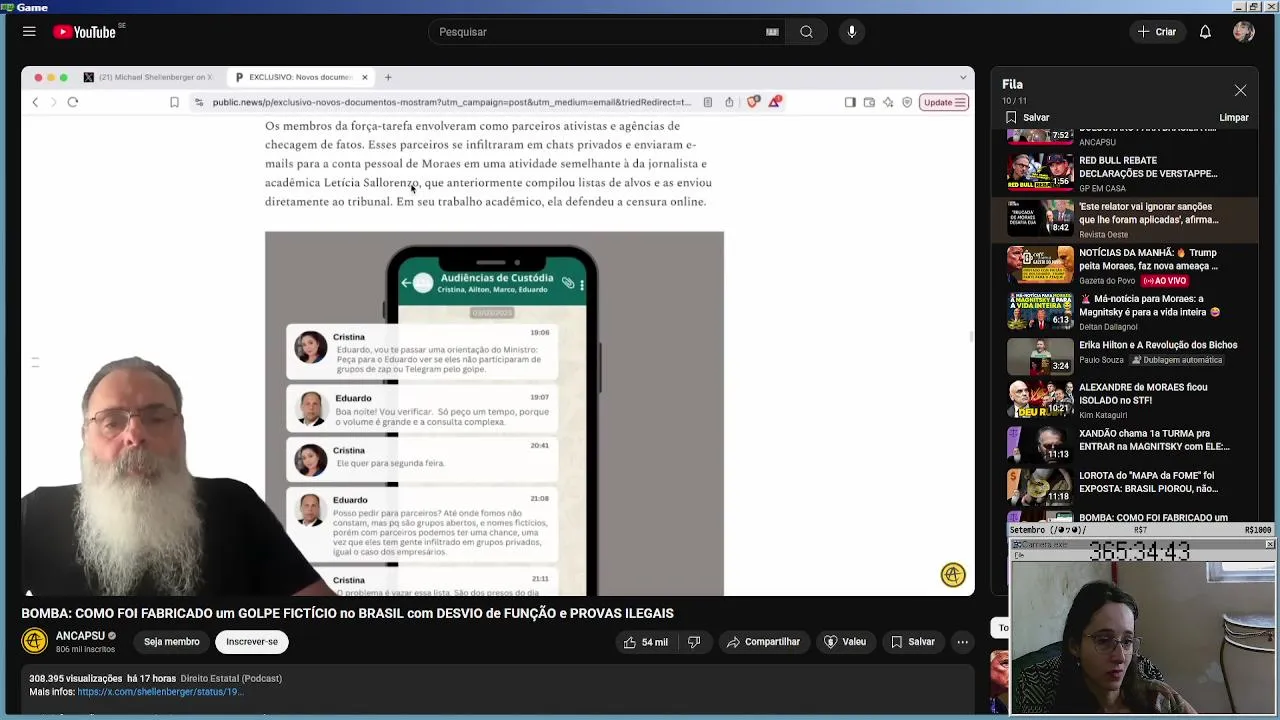Image resolution: width=1280 pixels, height=720 pixels.
Task: Close the 'EXCLUSIVO' browser tab
Action: pos(365,77)
